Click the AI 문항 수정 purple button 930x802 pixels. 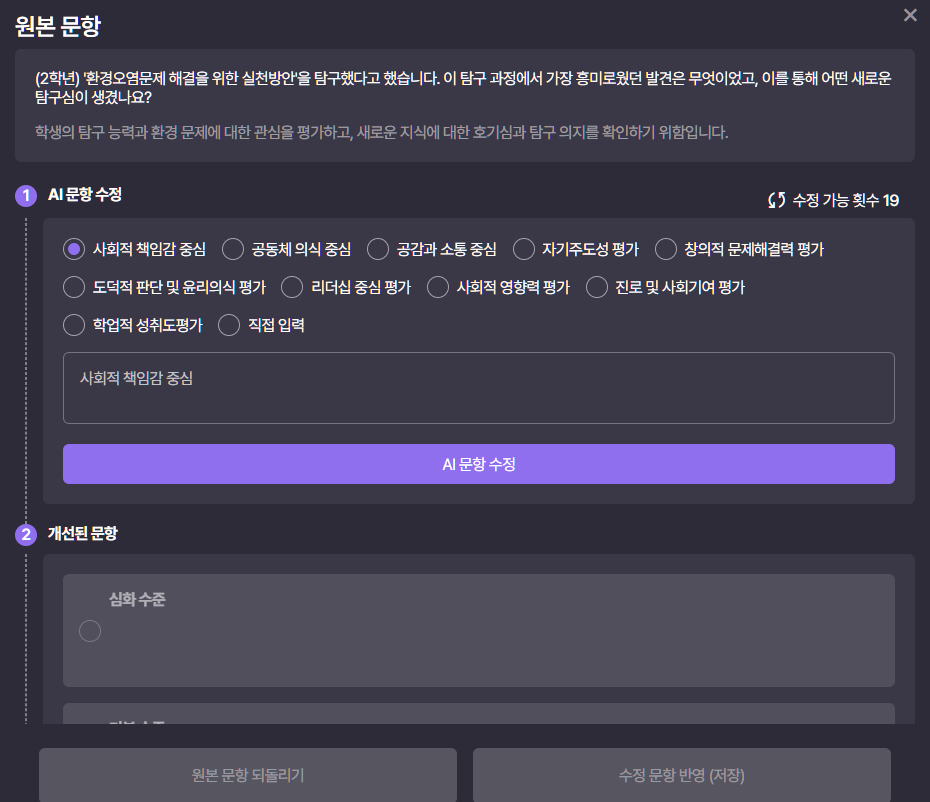click(x=478, y=463)
